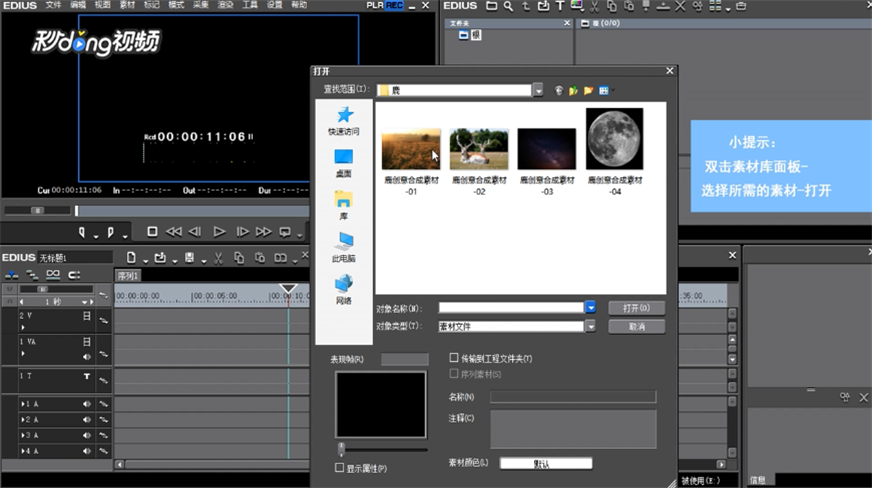Toggle ripple mode icon in timeline

32,275
